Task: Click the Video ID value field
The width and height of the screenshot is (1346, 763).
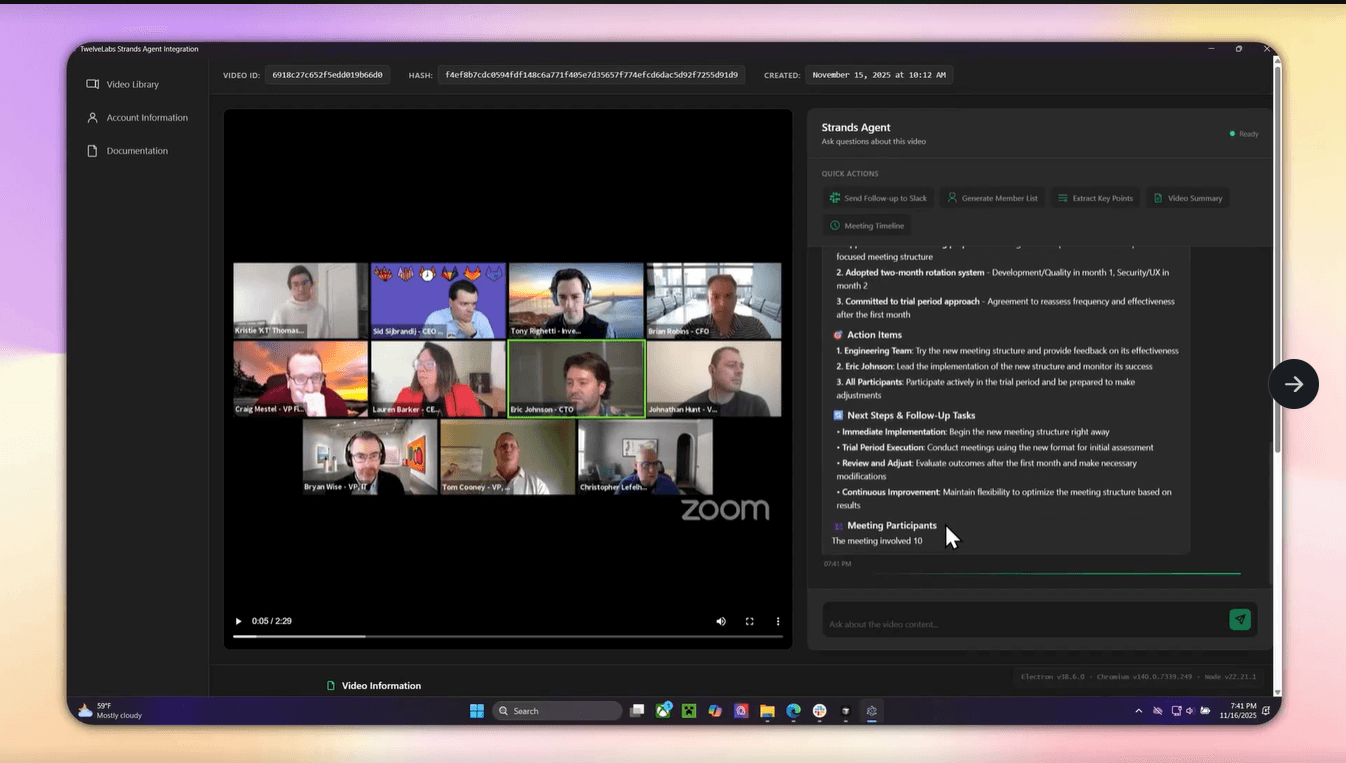Action: (327, 75)
